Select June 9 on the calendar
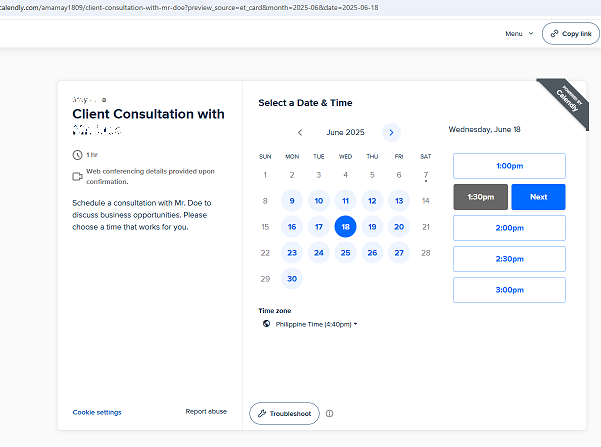This screenshot has width=601, height=447. click(x=292, y=201)
